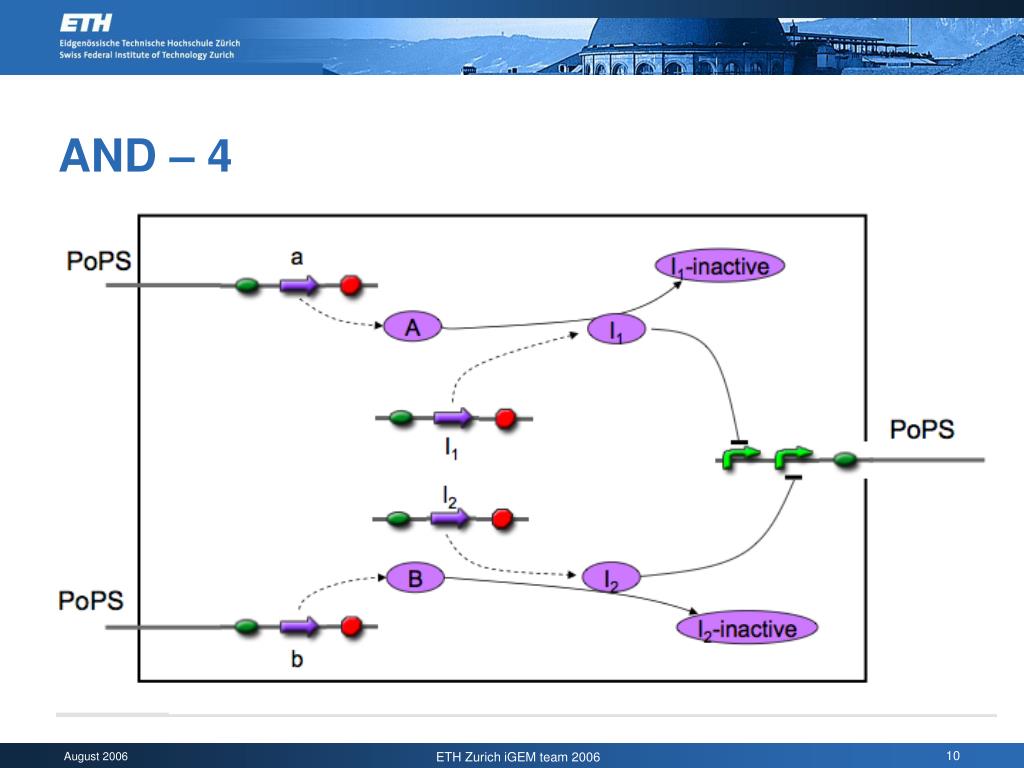Select the purple arrow below the I2 label
Screen dimensions: 1024x768
tap(450, 519)
